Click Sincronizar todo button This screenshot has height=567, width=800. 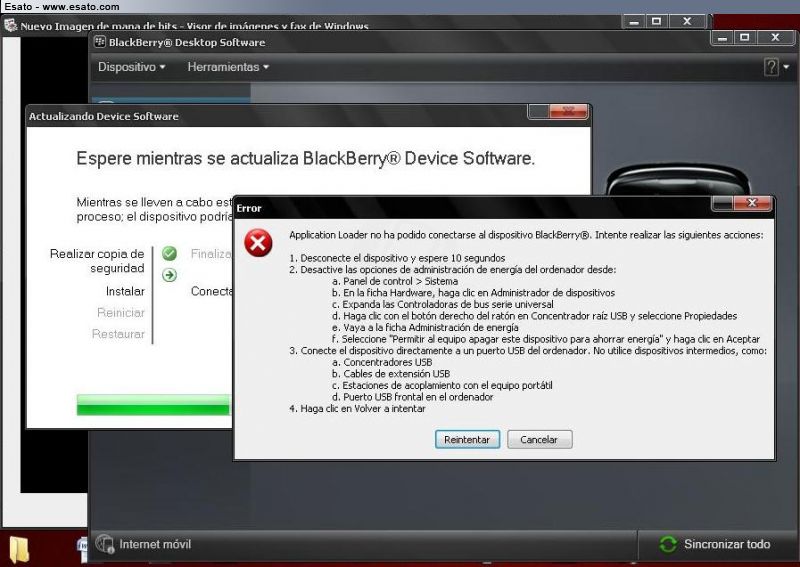tap(715, 545)
